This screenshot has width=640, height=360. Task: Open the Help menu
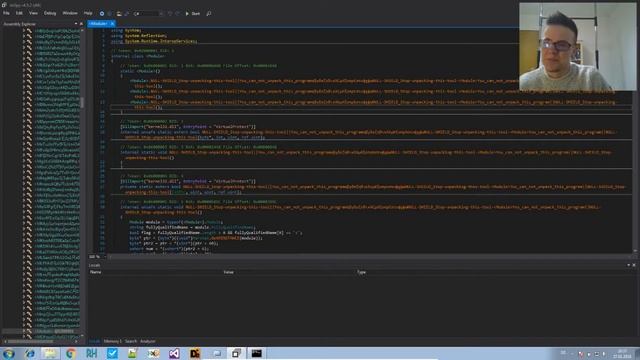point(88,13)
